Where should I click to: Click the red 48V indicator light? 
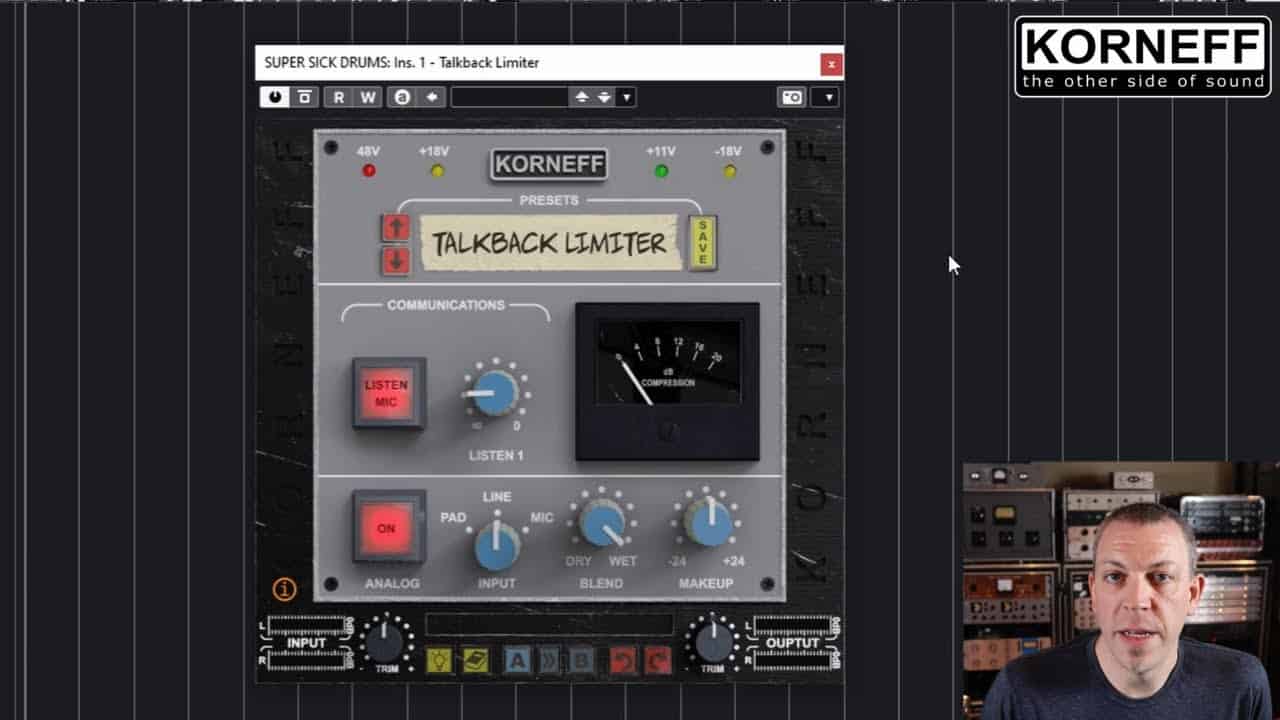[x=369, y=171]
